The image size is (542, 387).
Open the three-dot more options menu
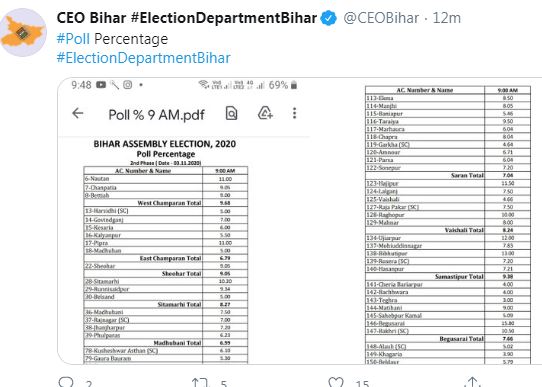click(295, 113)
